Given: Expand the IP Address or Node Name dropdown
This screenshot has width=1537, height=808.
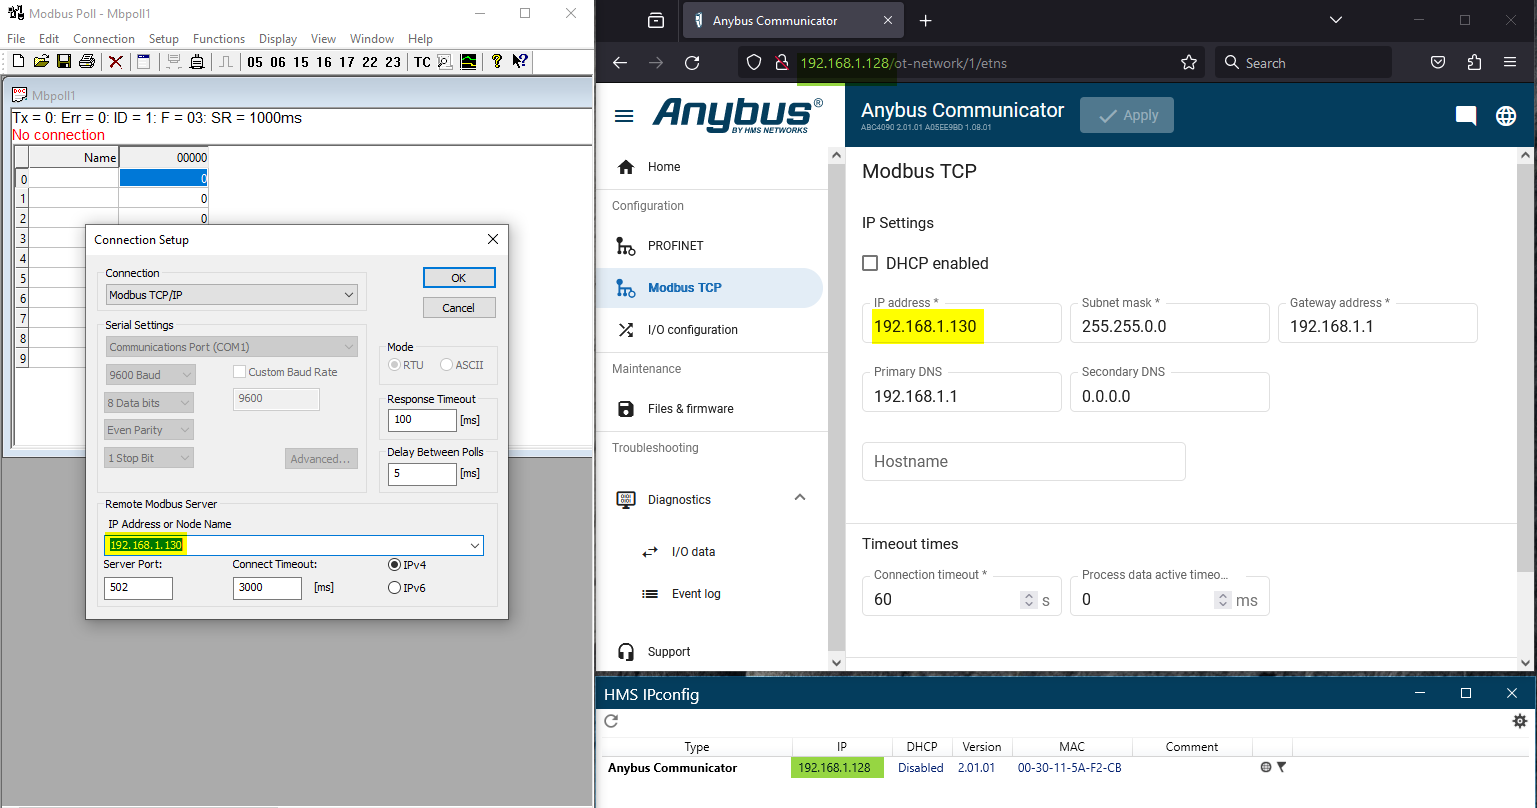Looking at the screenshot, I should 474,546.
